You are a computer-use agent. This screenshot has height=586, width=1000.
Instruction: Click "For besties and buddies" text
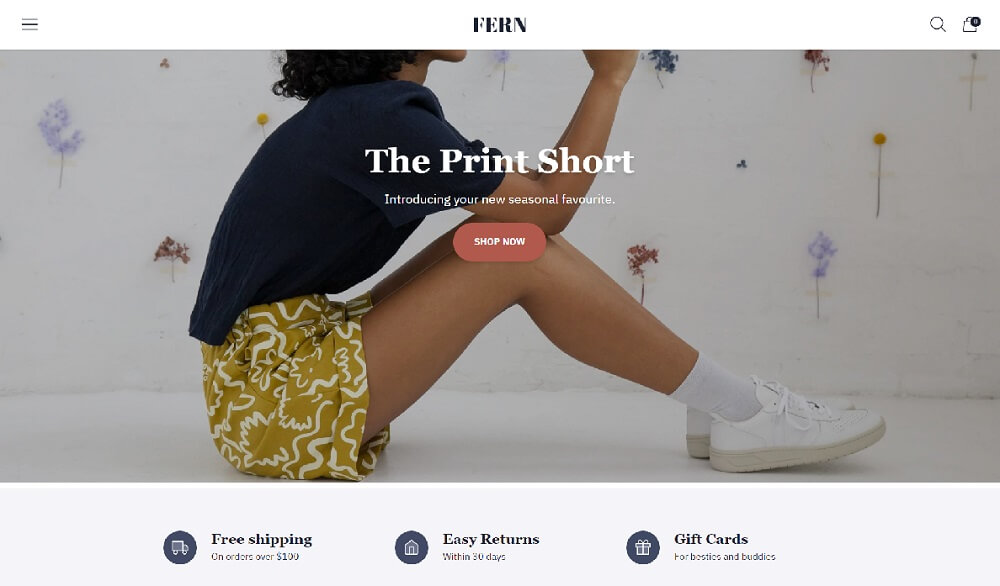(x=724, y=557)
